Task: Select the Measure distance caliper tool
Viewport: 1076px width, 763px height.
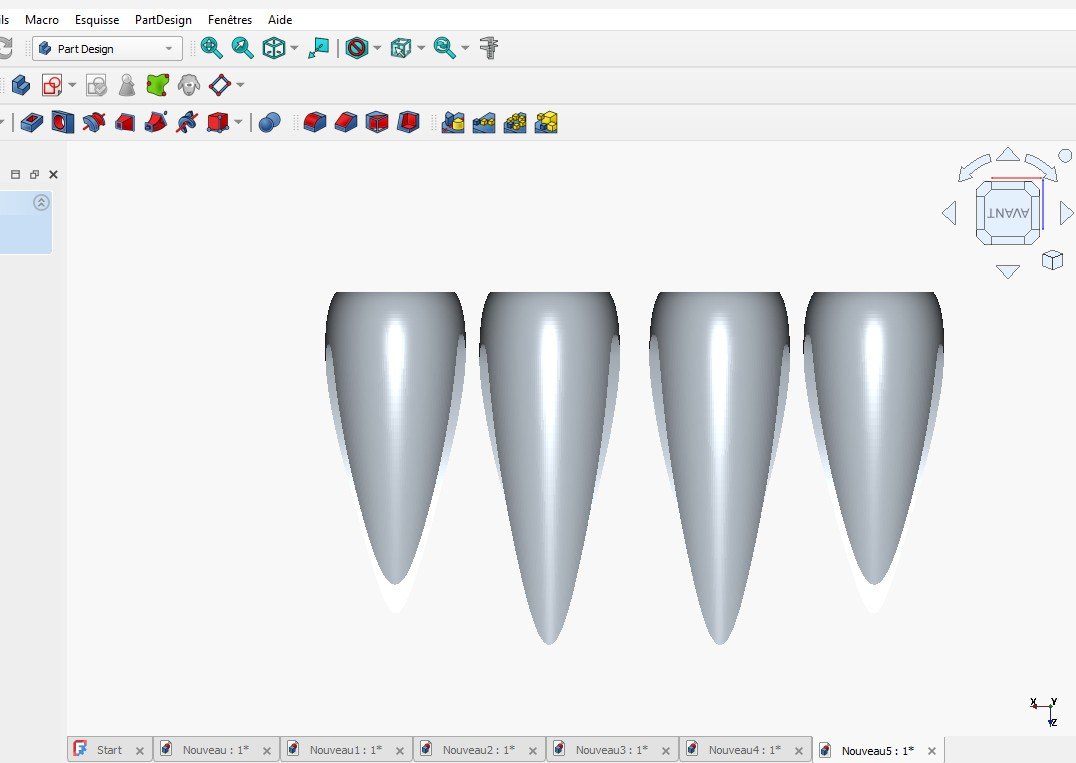Action: [x=489, y=48]
